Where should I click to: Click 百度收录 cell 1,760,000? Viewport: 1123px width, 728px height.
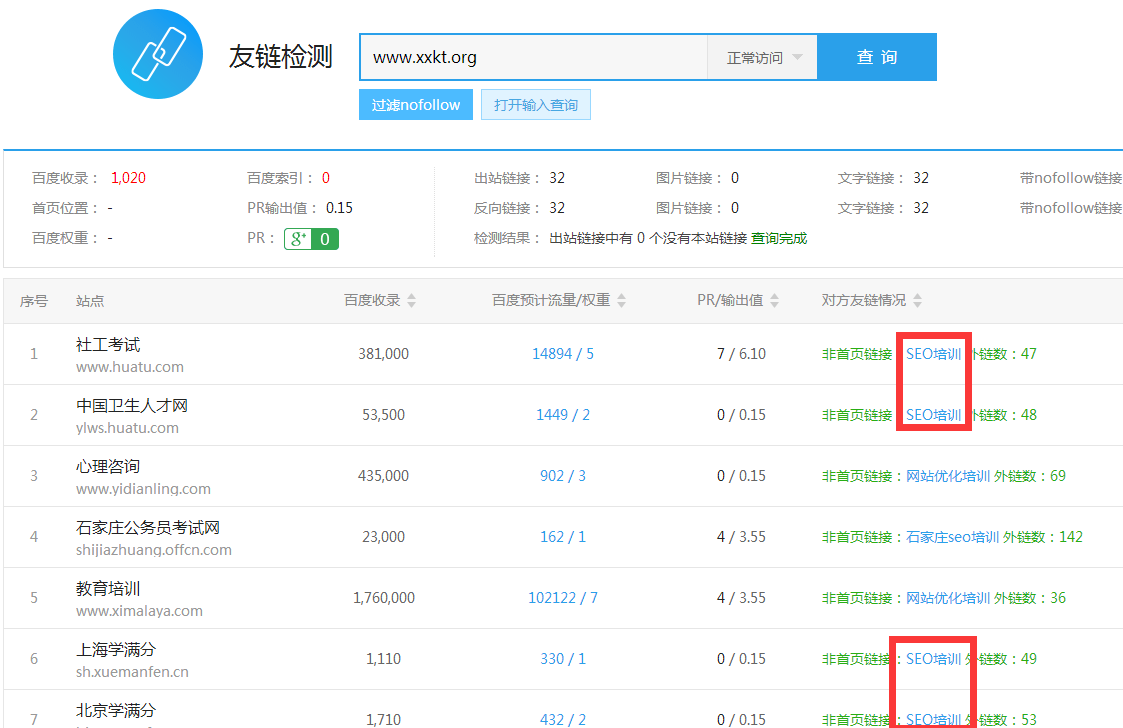(x=383, y=598)
